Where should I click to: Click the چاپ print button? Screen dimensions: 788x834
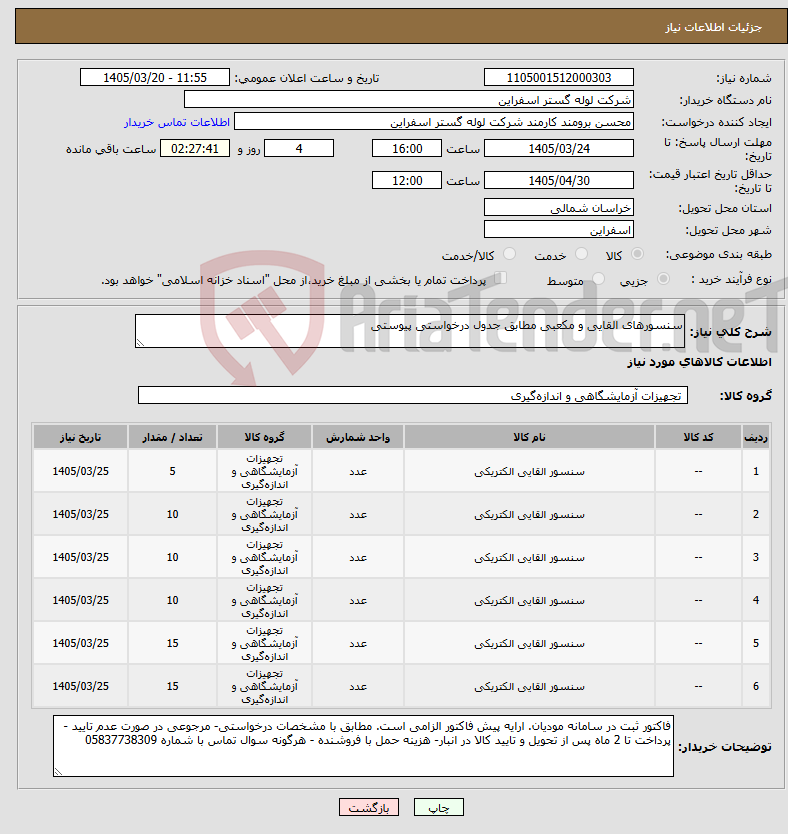(439, 807)
